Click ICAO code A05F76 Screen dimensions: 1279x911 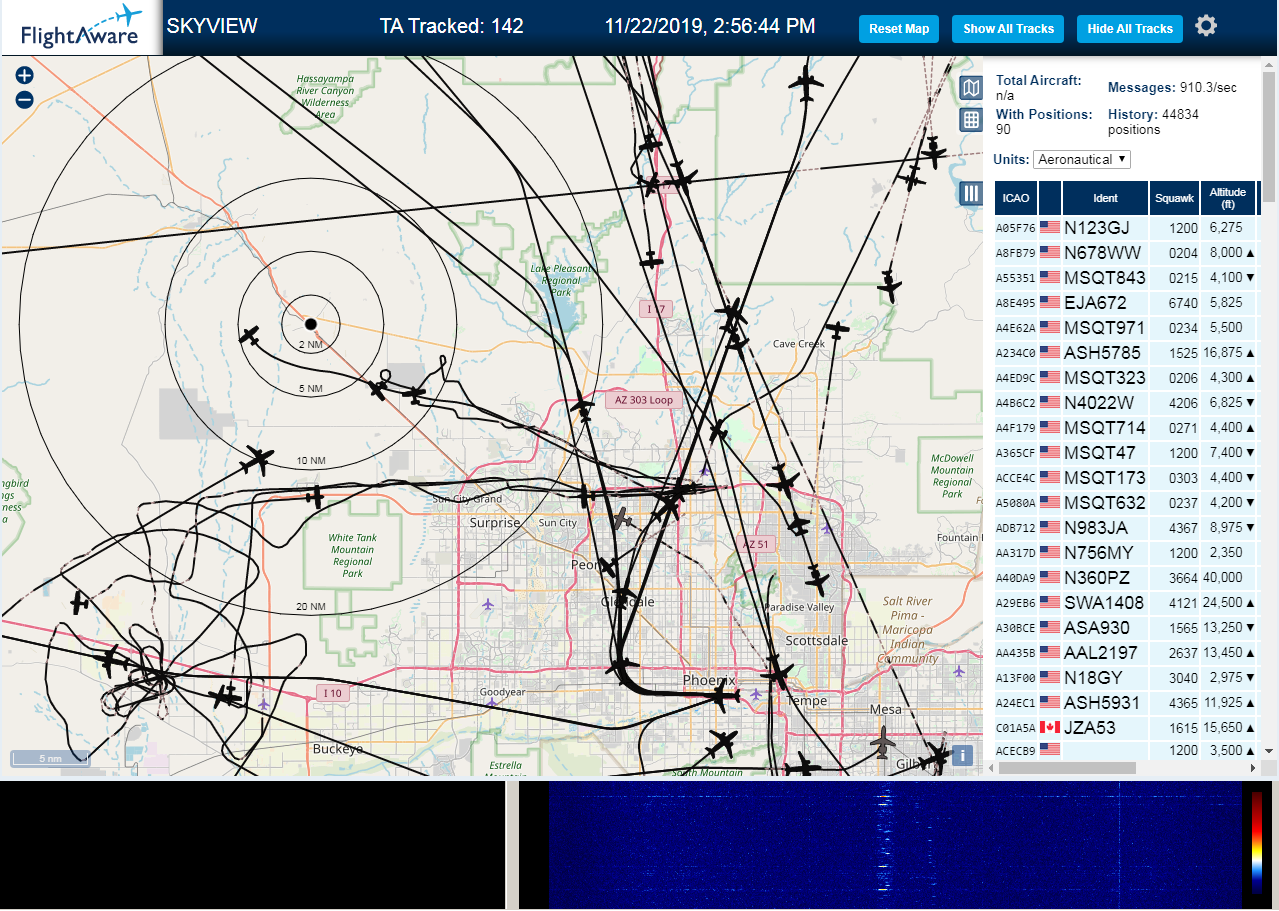coord(1015,228)
